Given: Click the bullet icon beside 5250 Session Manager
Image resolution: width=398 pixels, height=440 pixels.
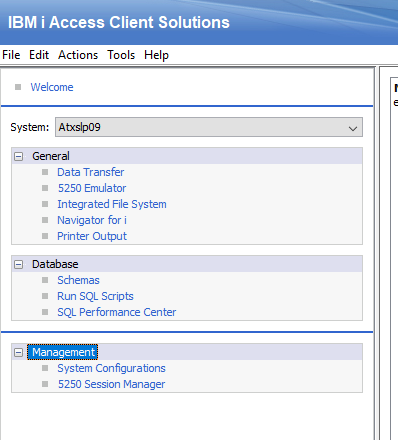Looking at the screenshot, I should point(45,384).
